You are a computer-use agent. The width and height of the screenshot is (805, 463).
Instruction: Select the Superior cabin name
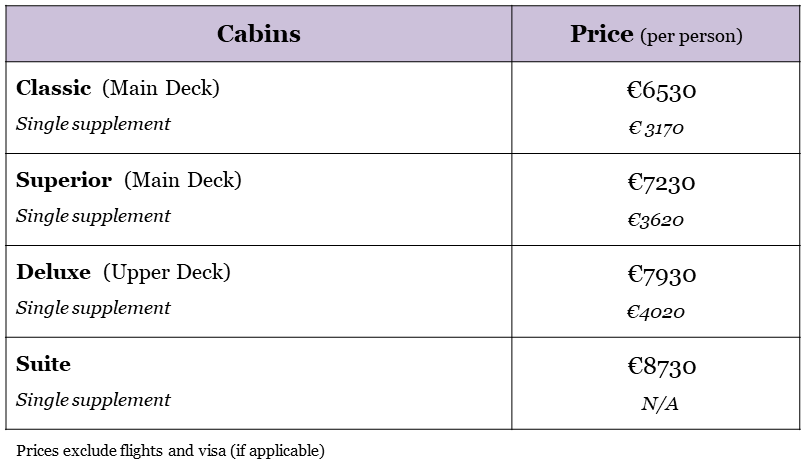tap(65, 180)
